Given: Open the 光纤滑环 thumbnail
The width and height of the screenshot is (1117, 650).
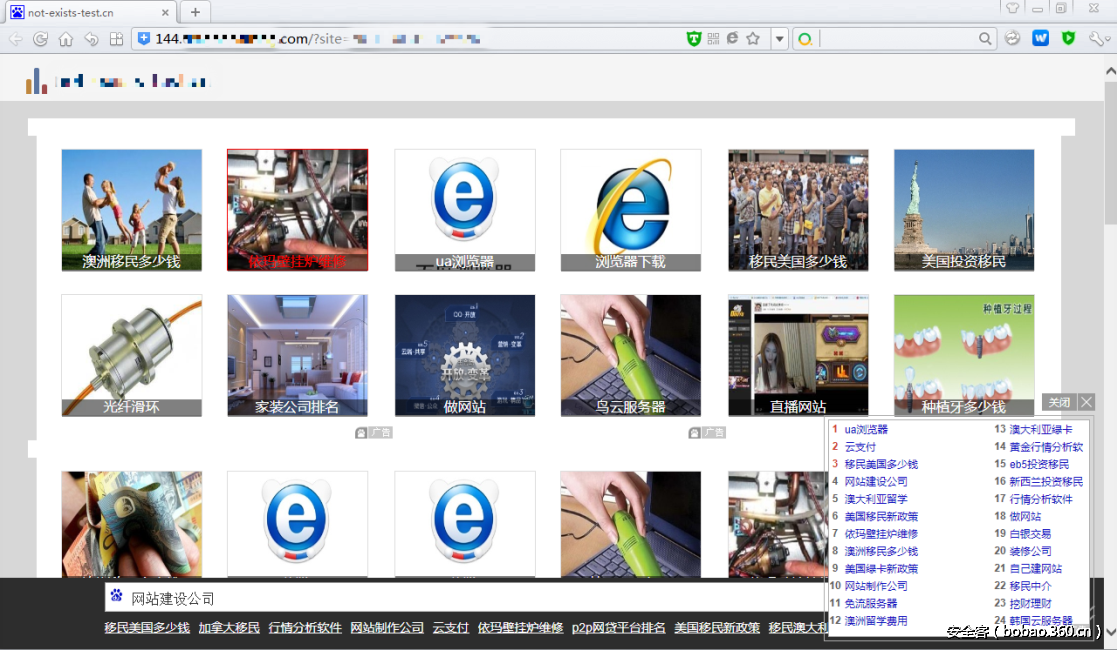Looking at the screenshot, I should [x=132, y=356].
